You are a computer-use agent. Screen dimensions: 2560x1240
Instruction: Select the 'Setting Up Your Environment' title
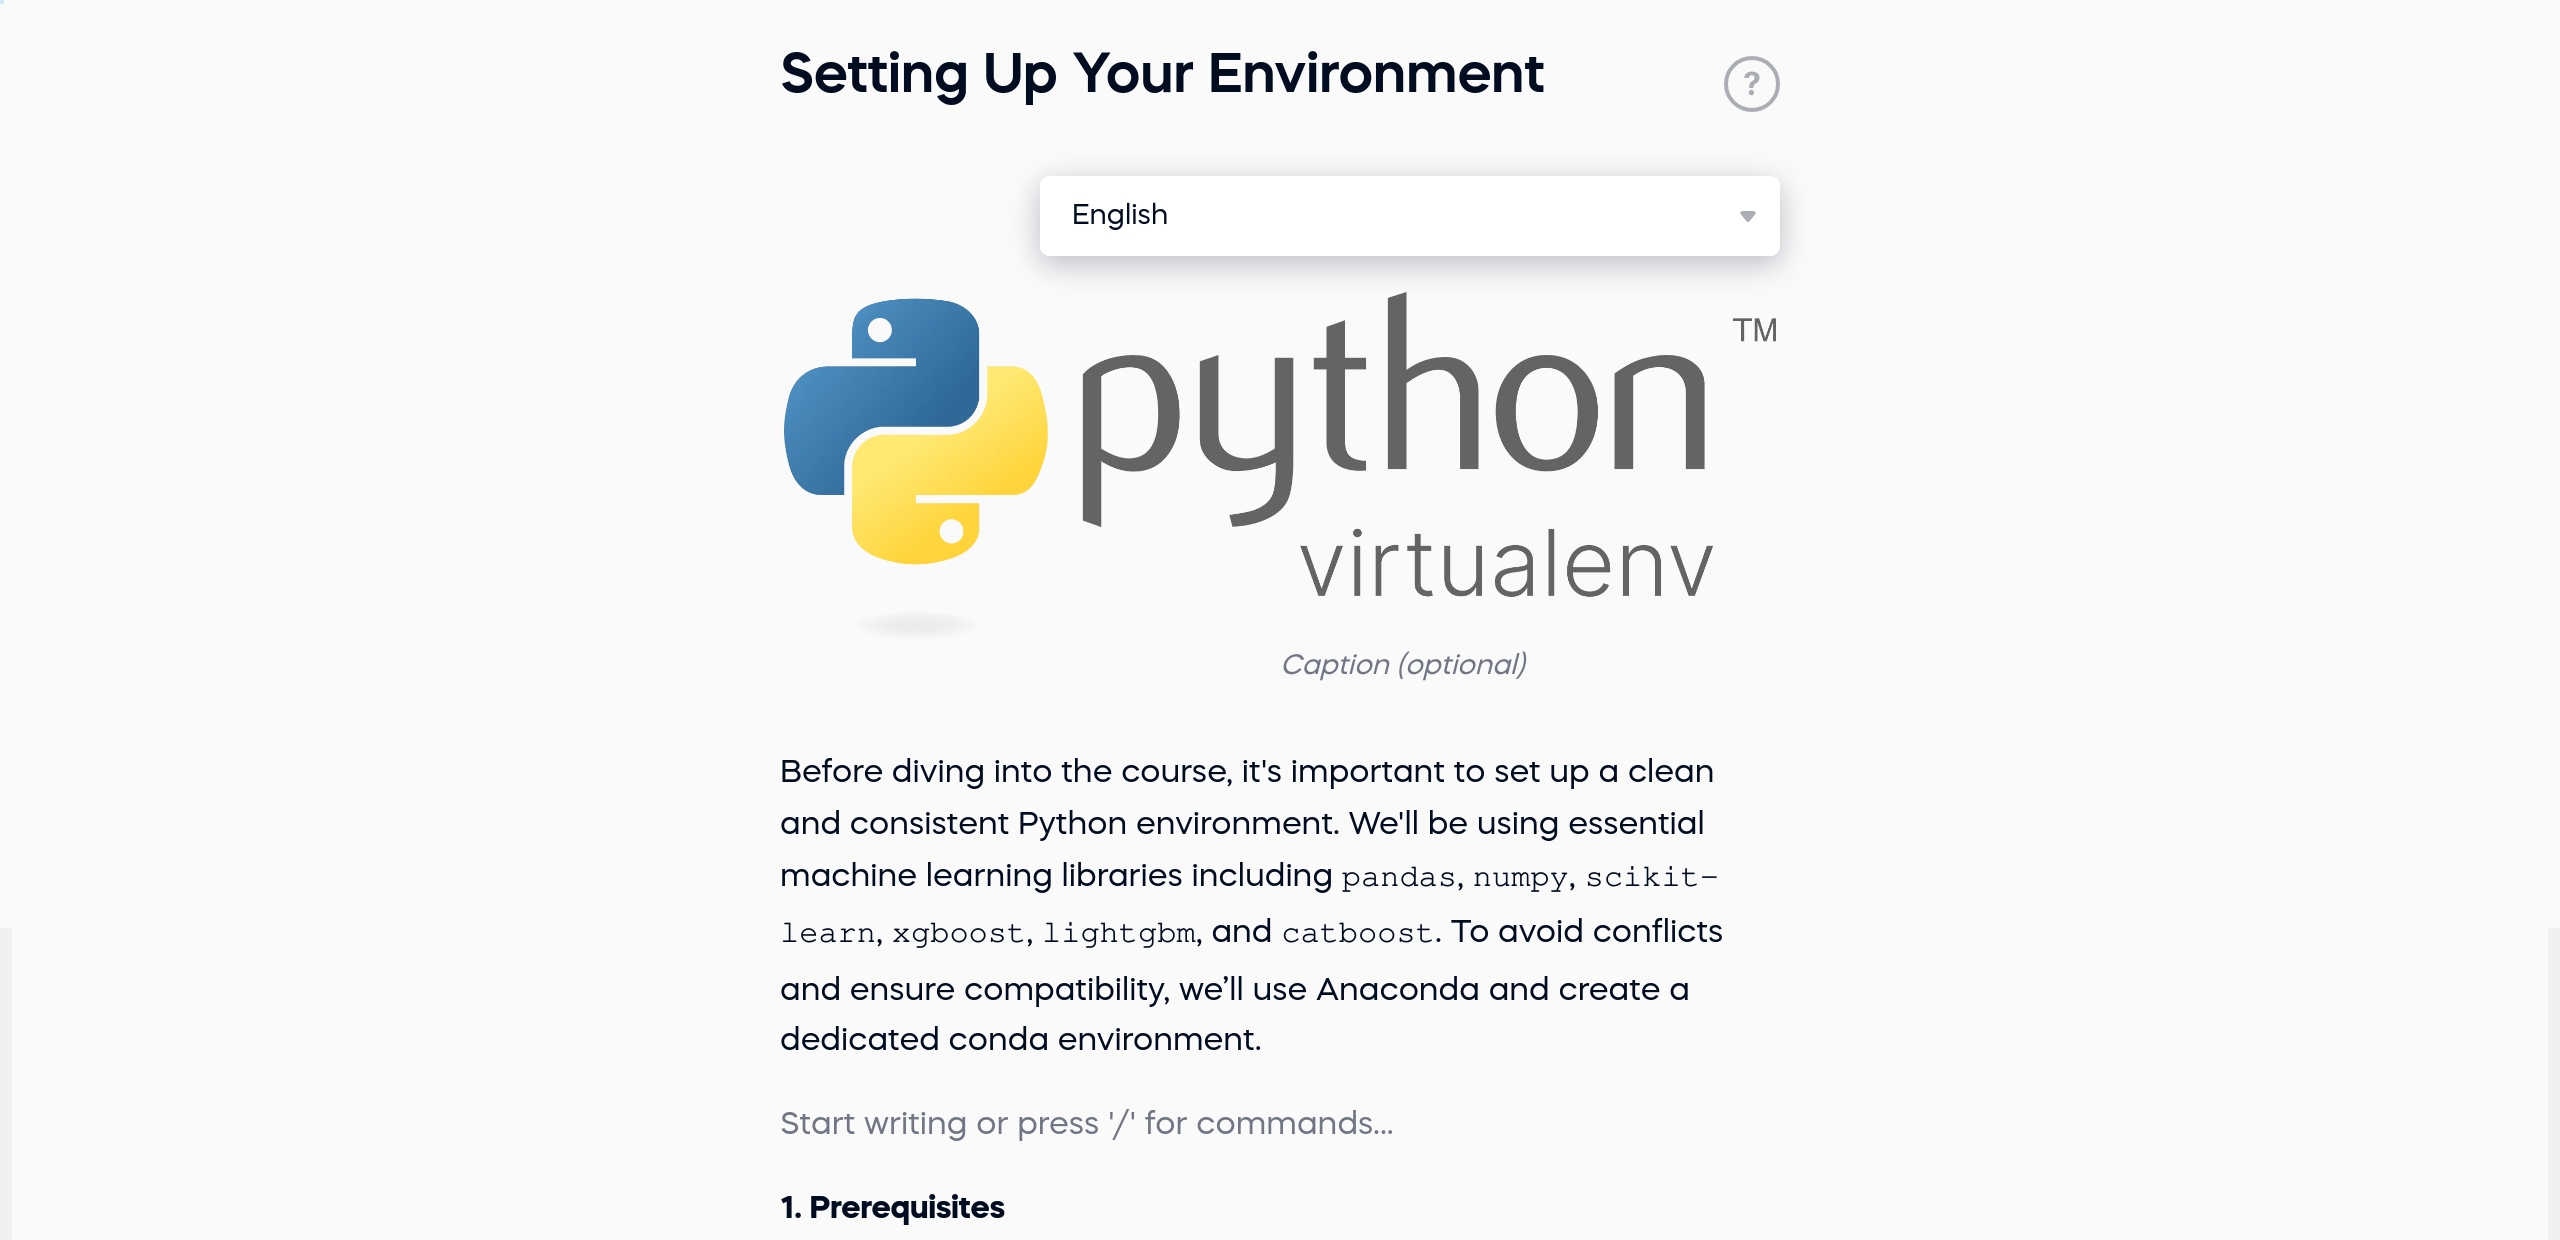click(1162, 74)
